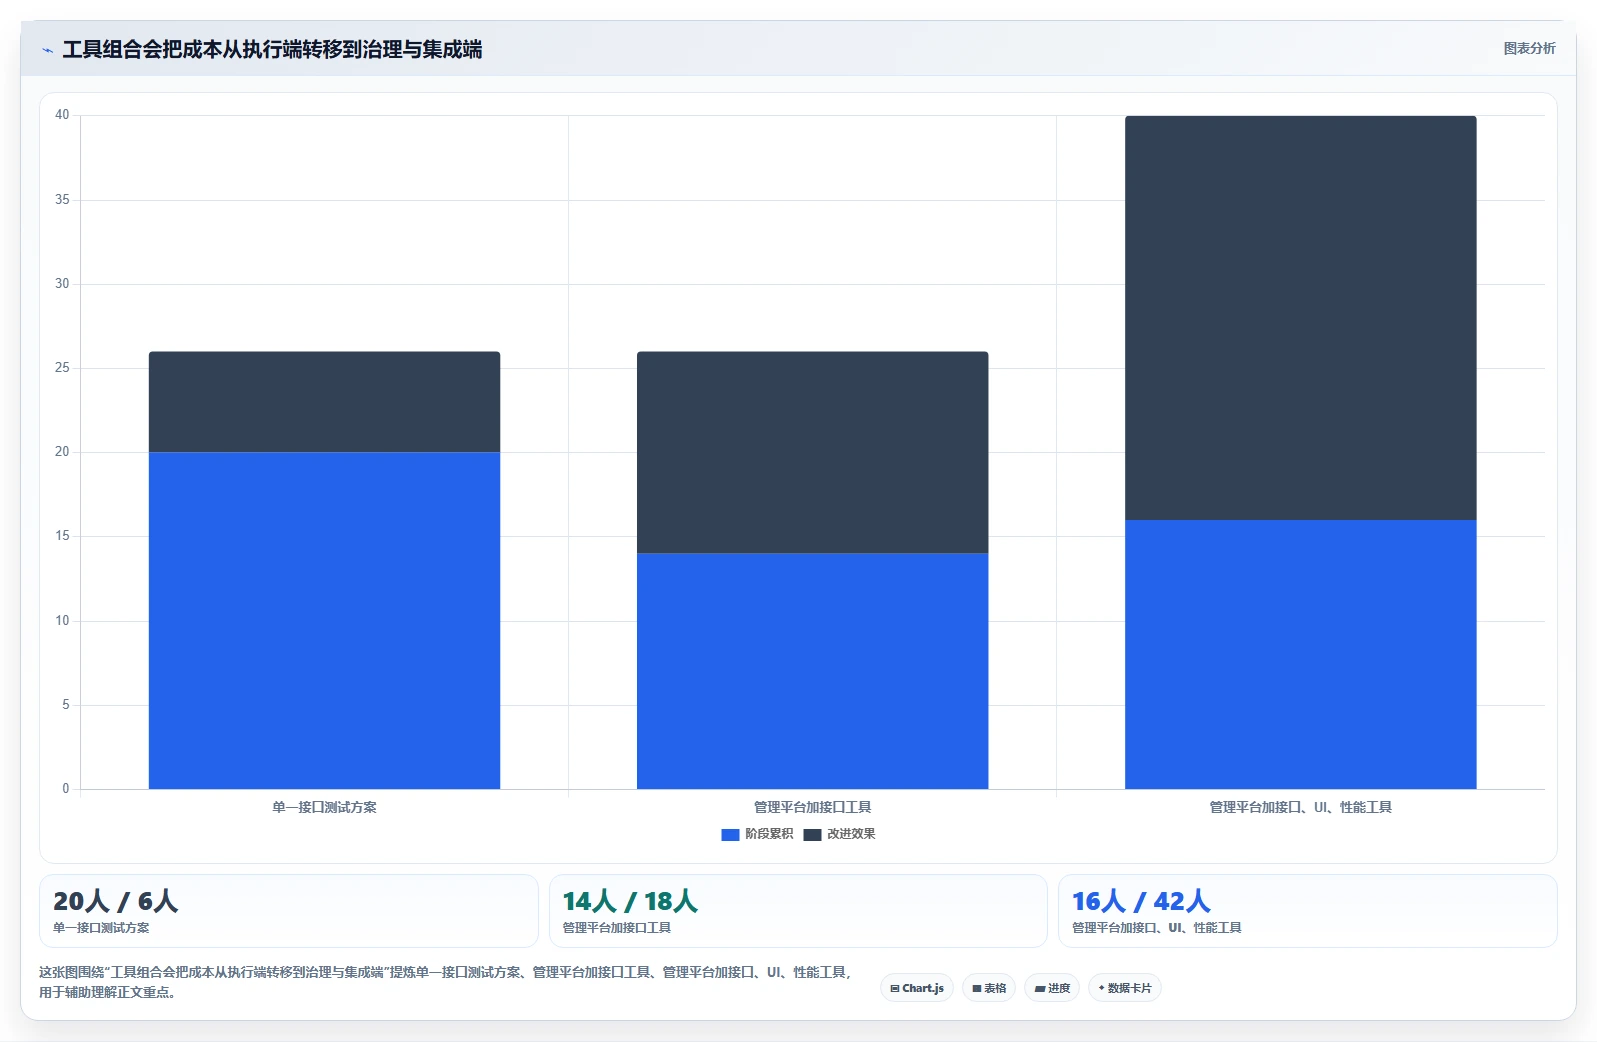Click x-axis label 管理平台加接口、UI、性能工具
The width and height of the screenshot is (1597, 1042).
tap(1300, 807)
